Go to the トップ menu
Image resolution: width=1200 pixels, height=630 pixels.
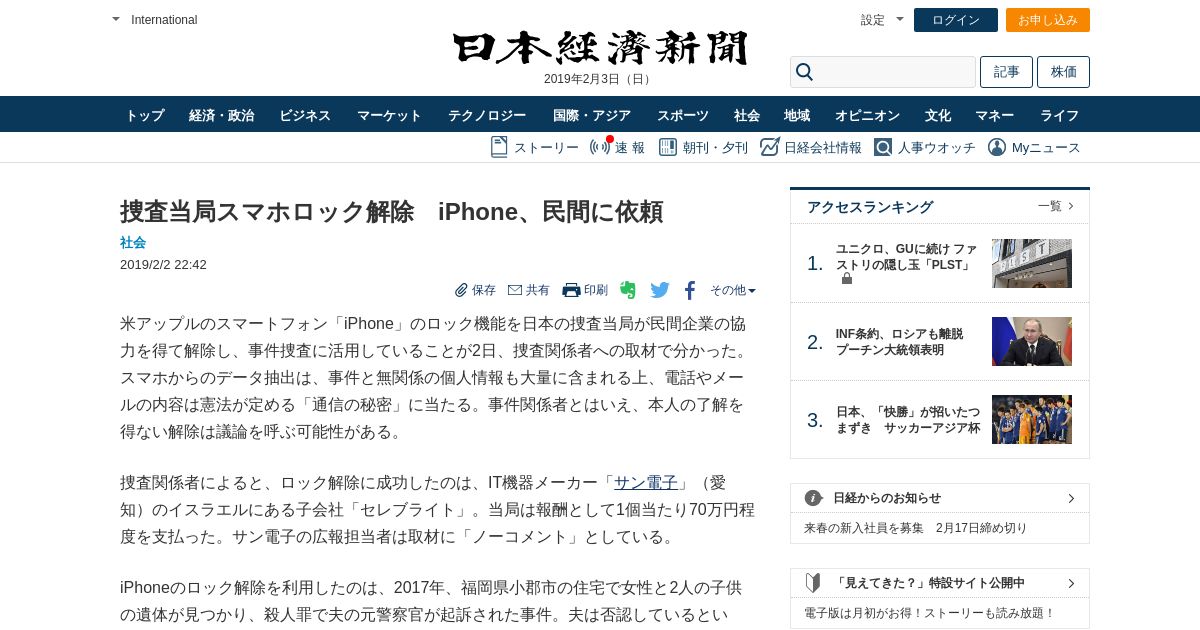point(145,115)
